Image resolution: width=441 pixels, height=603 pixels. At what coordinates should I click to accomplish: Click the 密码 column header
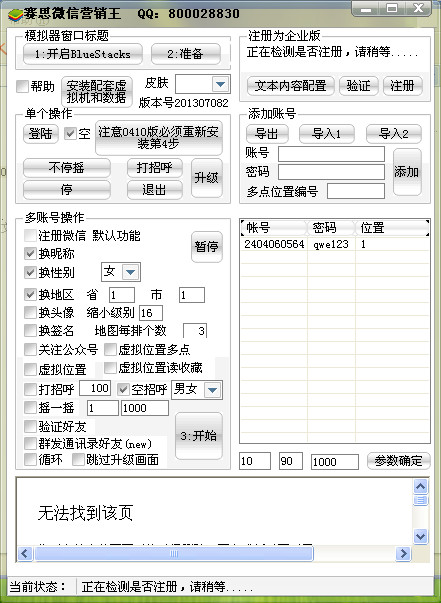coord(331,228)
